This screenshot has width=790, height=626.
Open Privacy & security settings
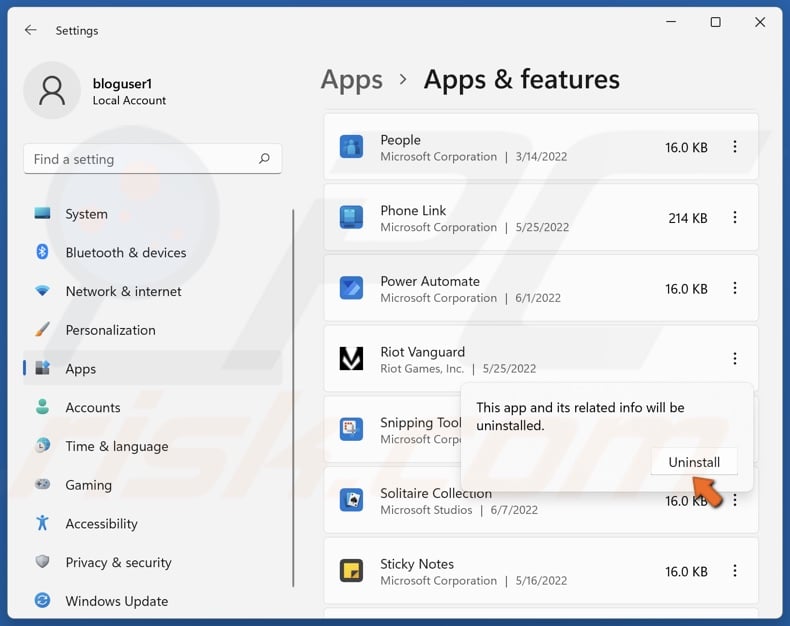tap(153, 562)
